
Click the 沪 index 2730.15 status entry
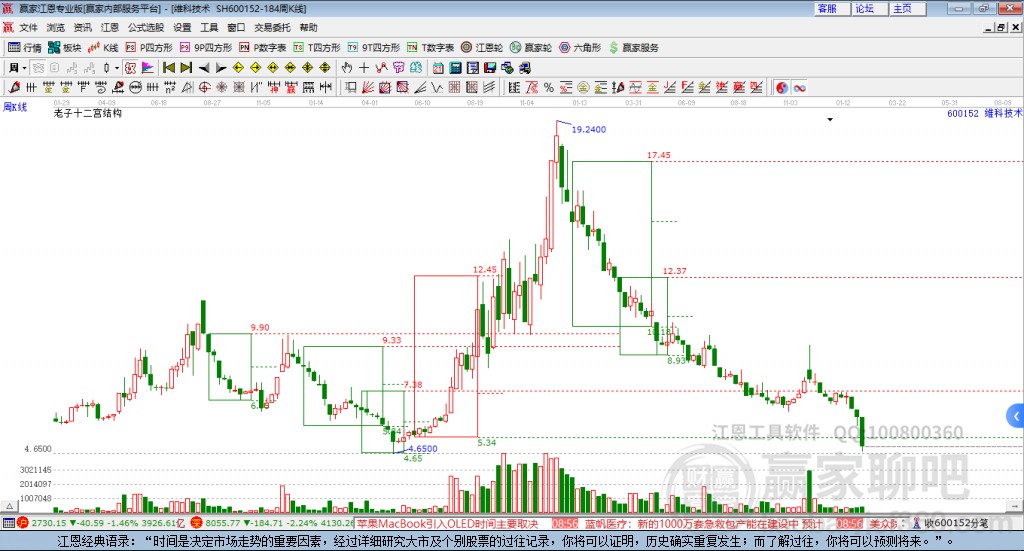102,523
